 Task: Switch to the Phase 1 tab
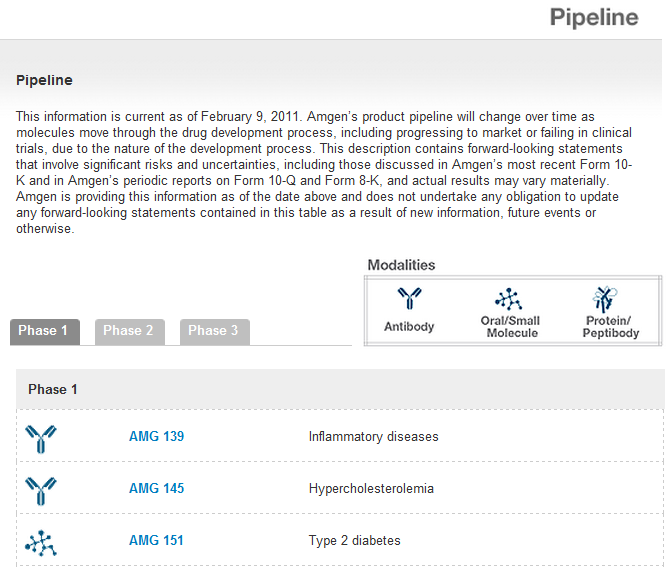point(45,331)
